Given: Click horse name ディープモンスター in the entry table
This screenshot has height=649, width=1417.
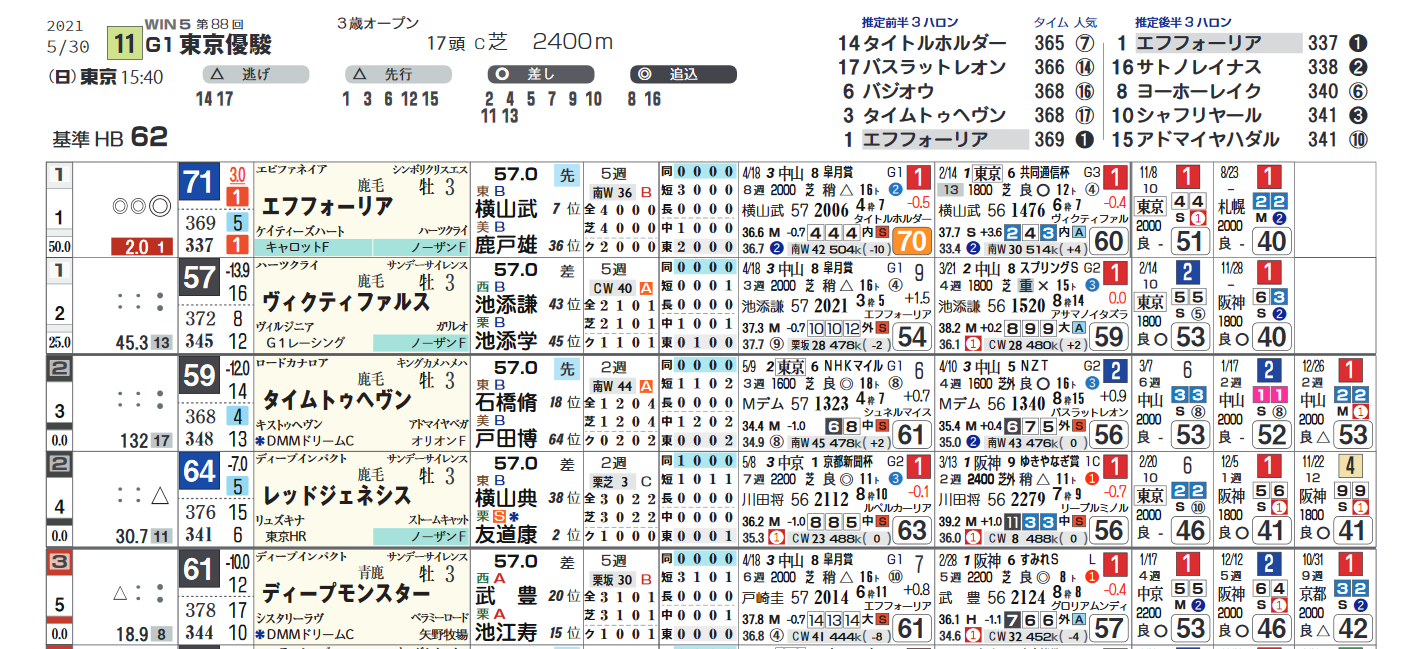Looking at the screenshot, I should coord(345,593).
